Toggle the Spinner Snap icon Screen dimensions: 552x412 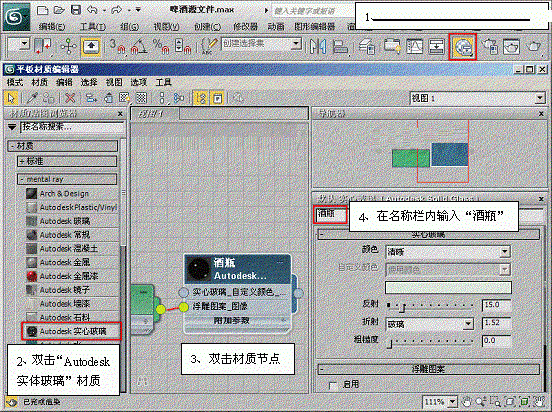(183, 47)
